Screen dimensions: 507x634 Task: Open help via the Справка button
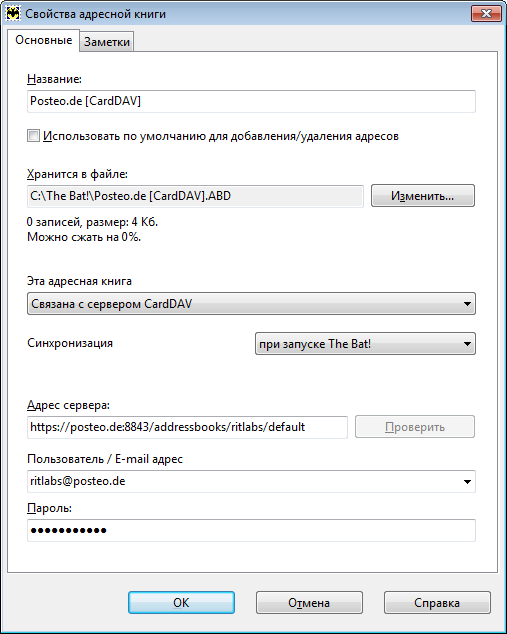(437, 603)
